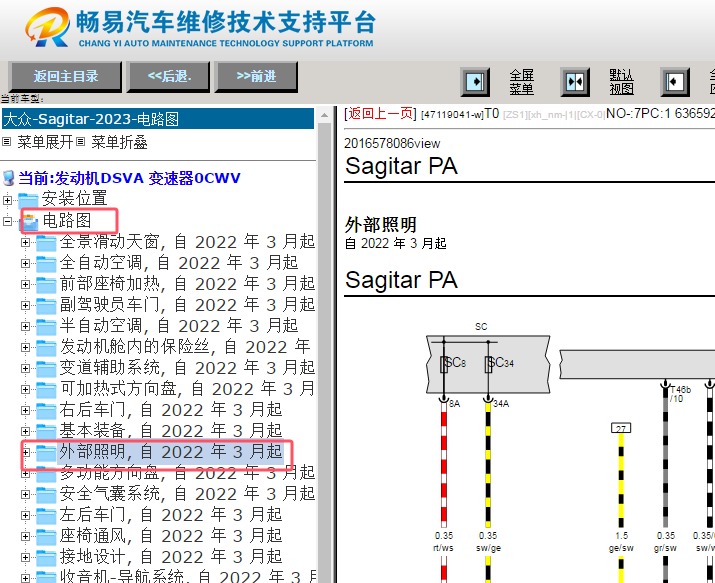Image resolution: width=715 pixels, height=583 pixels.
Task: Open 变道辅助系统 wiring diagram entry
Action: (x=187, y=367)
